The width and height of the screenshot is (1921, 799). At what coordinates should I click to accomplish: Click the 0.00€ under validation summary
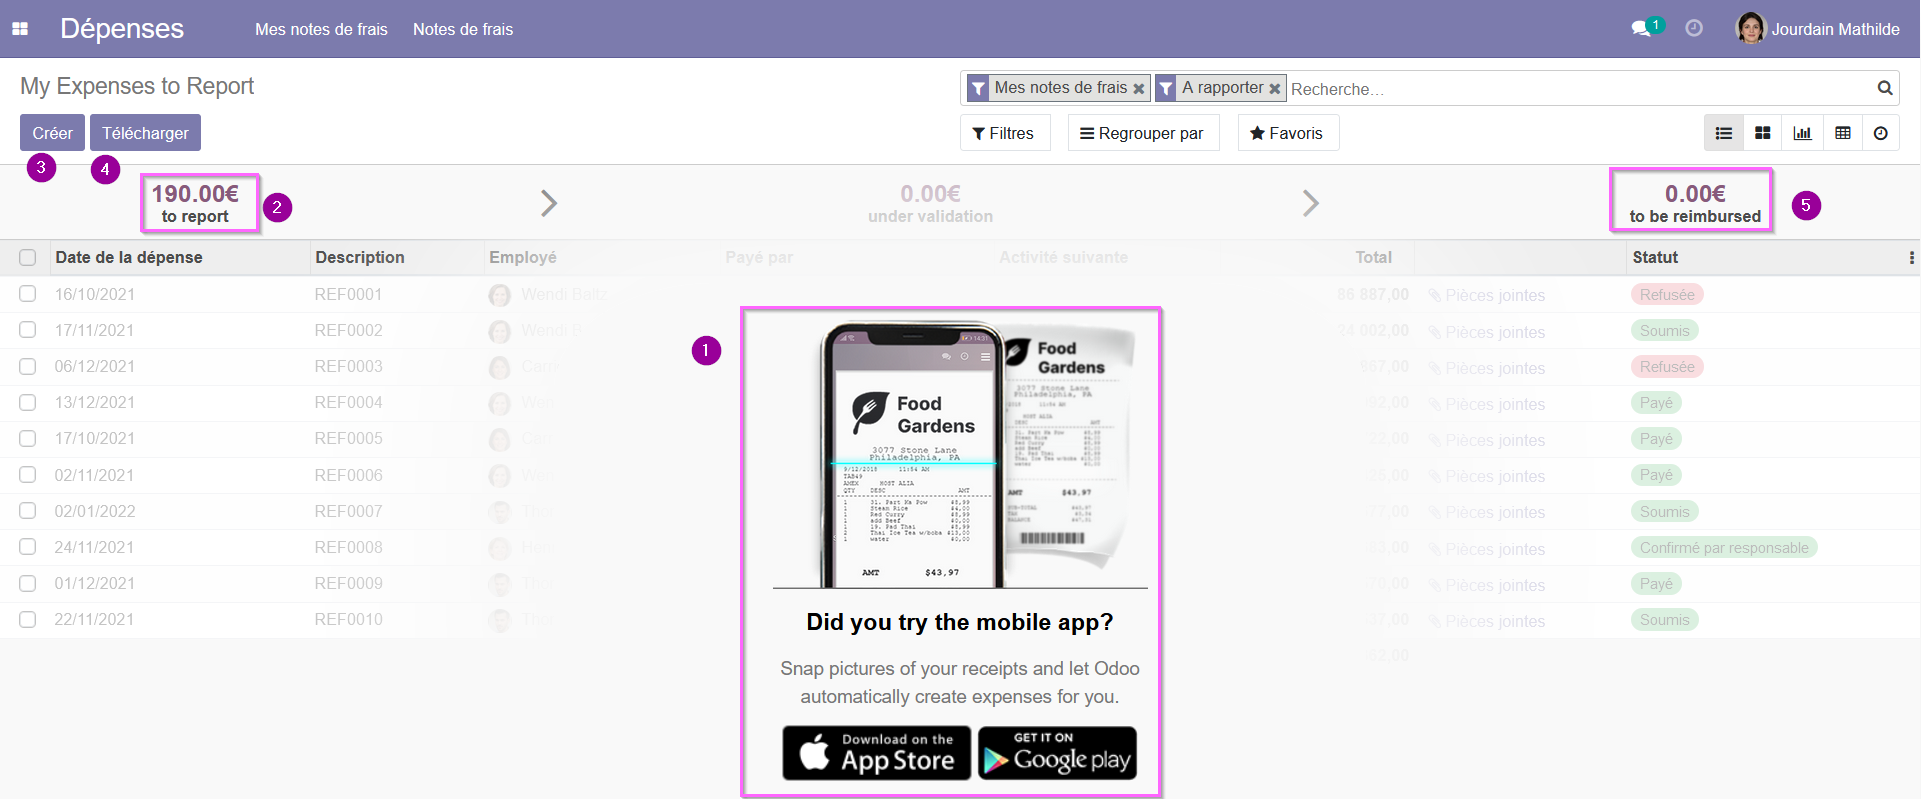point(930,203)
